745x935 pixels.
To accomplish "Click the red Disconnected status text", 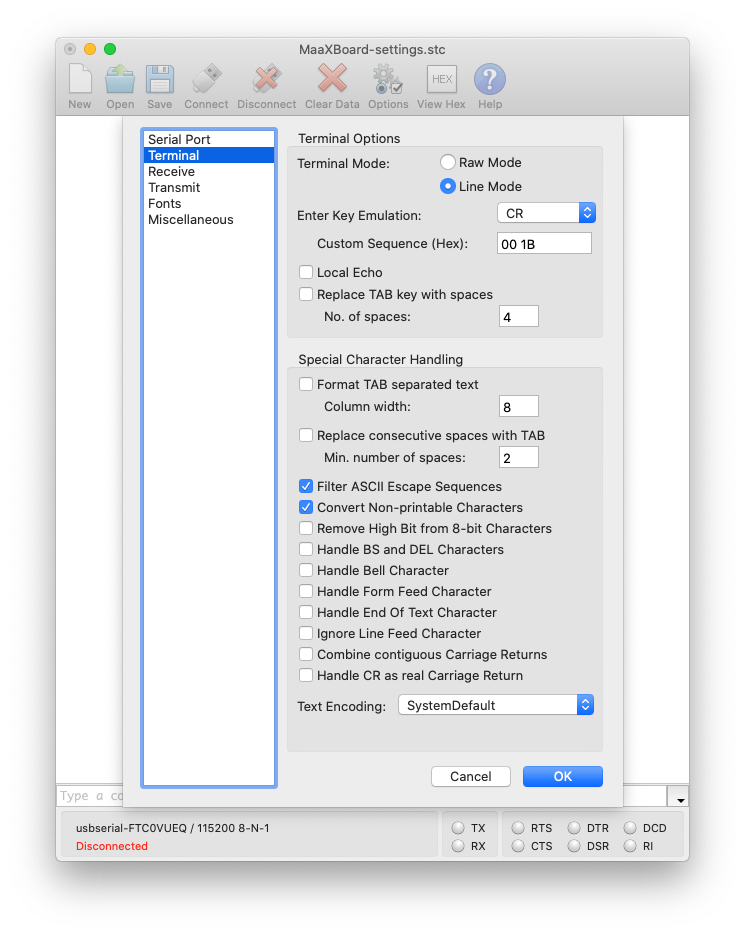I will (x=112, y=846).
